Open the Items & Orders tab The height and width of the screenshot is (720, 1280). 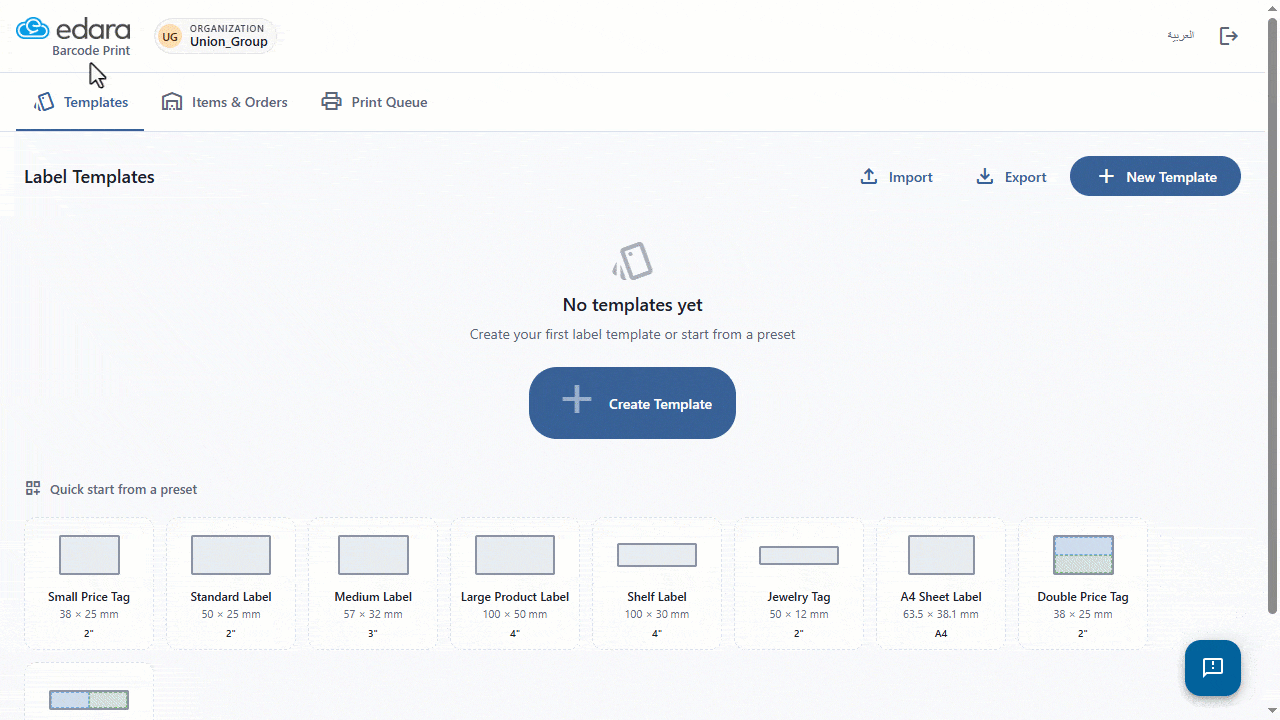pos(224,102)
